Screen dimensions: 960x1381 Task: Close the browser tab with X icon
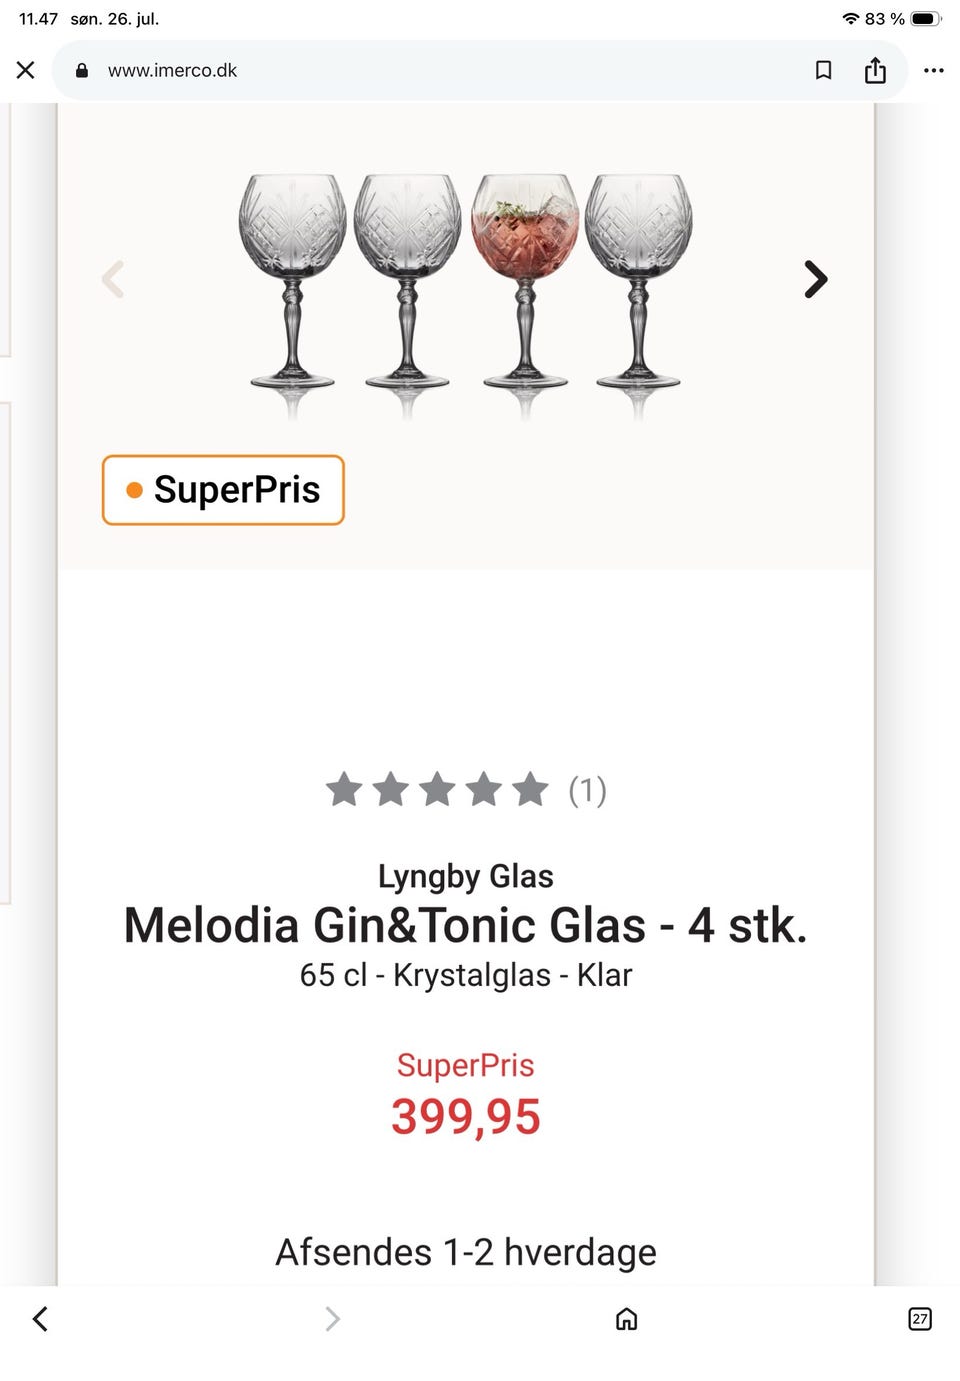(26, 70)
